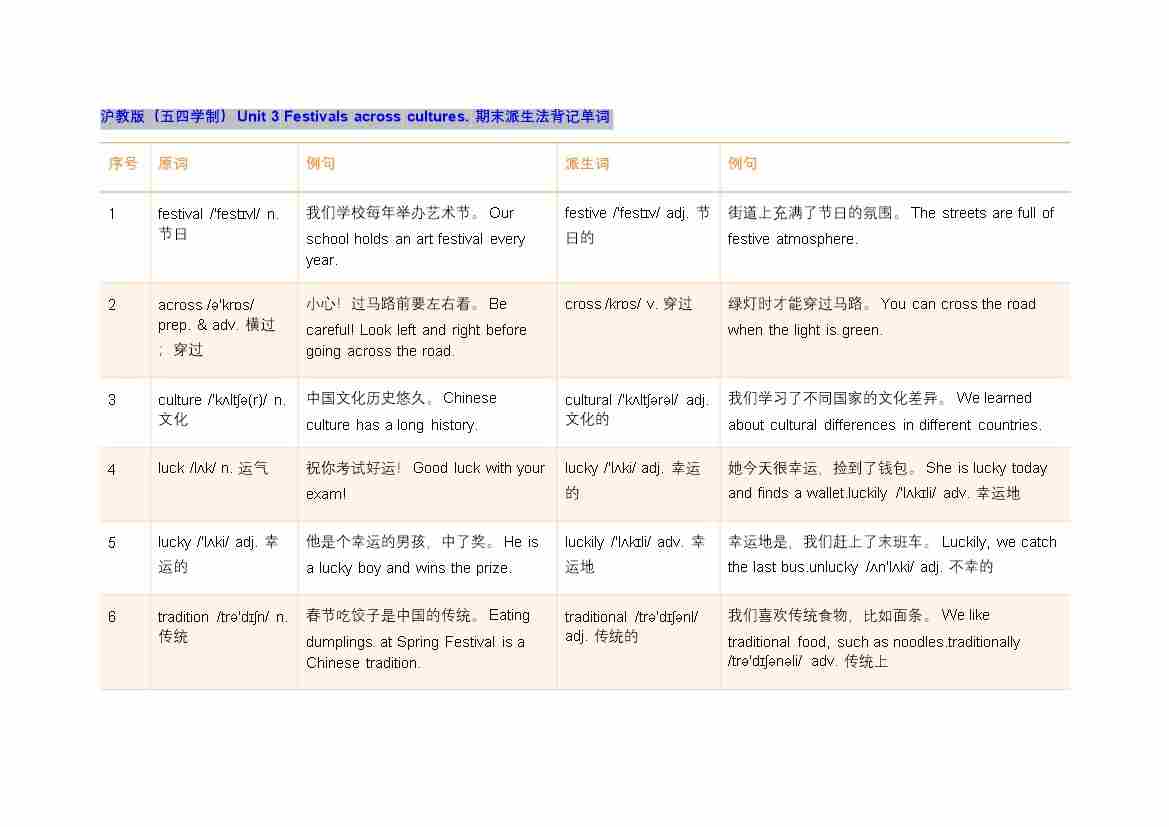Click the derived word 'festive' cell
Viewport: 1169px width, 827px height.
click(x=636, y=225)
